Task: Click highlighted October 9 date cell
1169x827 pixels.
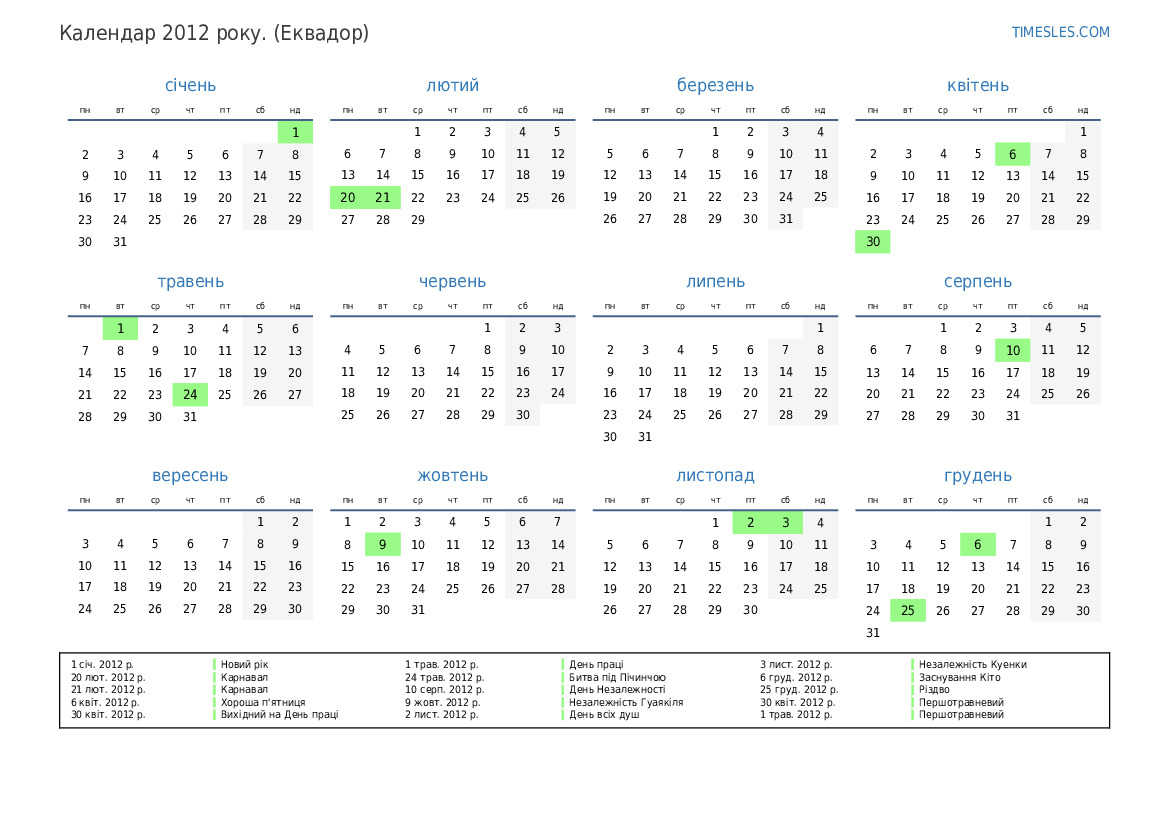Action: click(383, 545)
